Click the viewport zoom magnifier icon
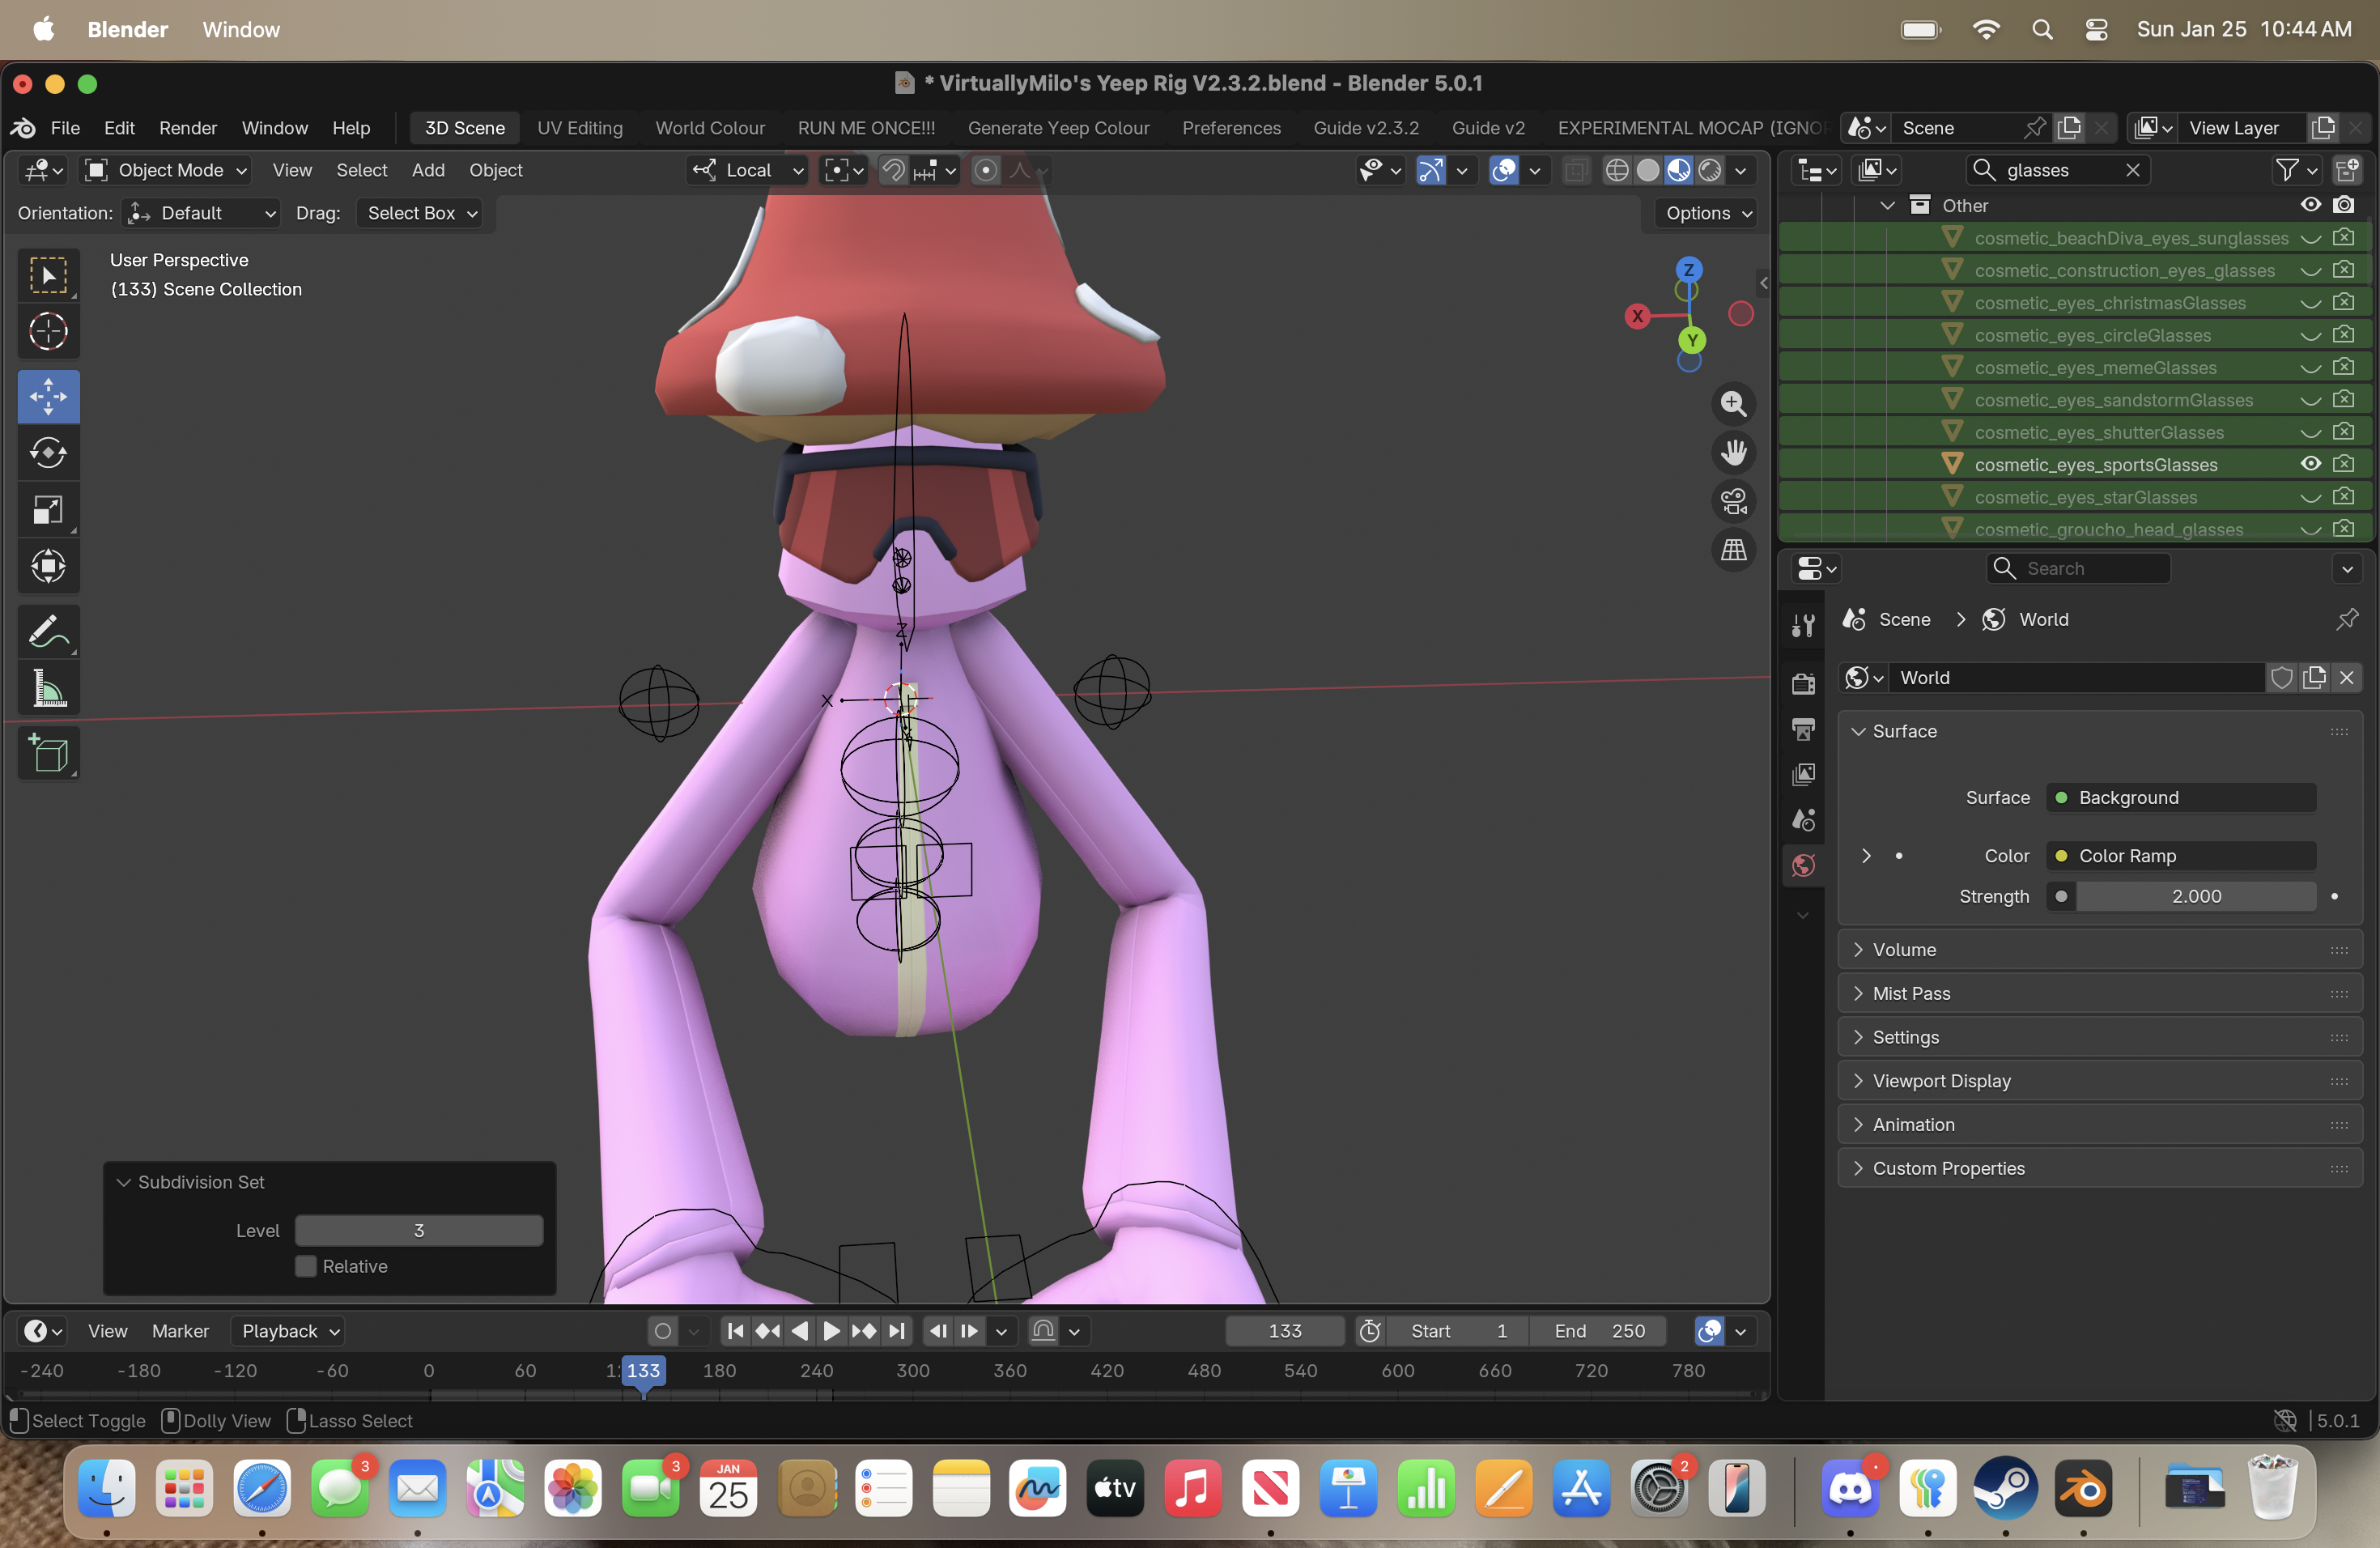Screen dimensions: 2380x1548 pos(1733,403)
